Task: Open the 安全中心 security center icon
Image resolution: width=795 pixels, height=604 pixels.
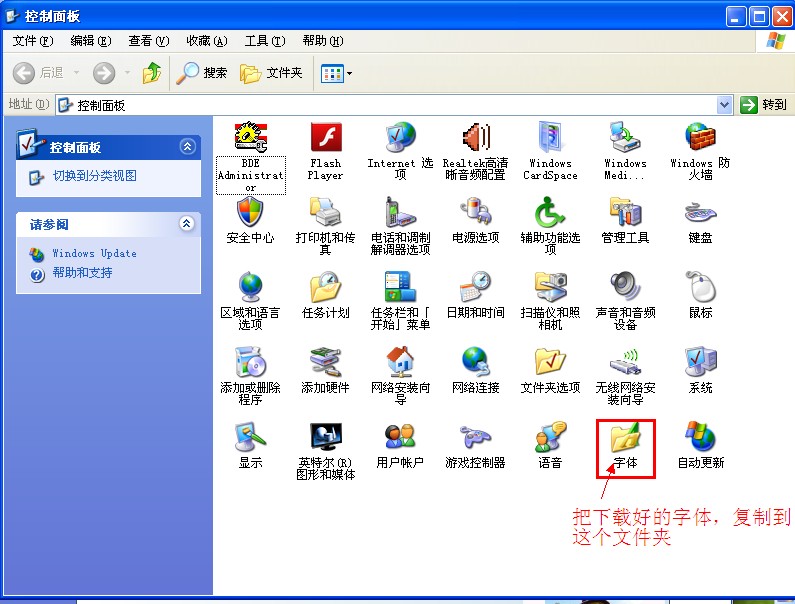Action: pyautogui.click(x=250, y=213)
